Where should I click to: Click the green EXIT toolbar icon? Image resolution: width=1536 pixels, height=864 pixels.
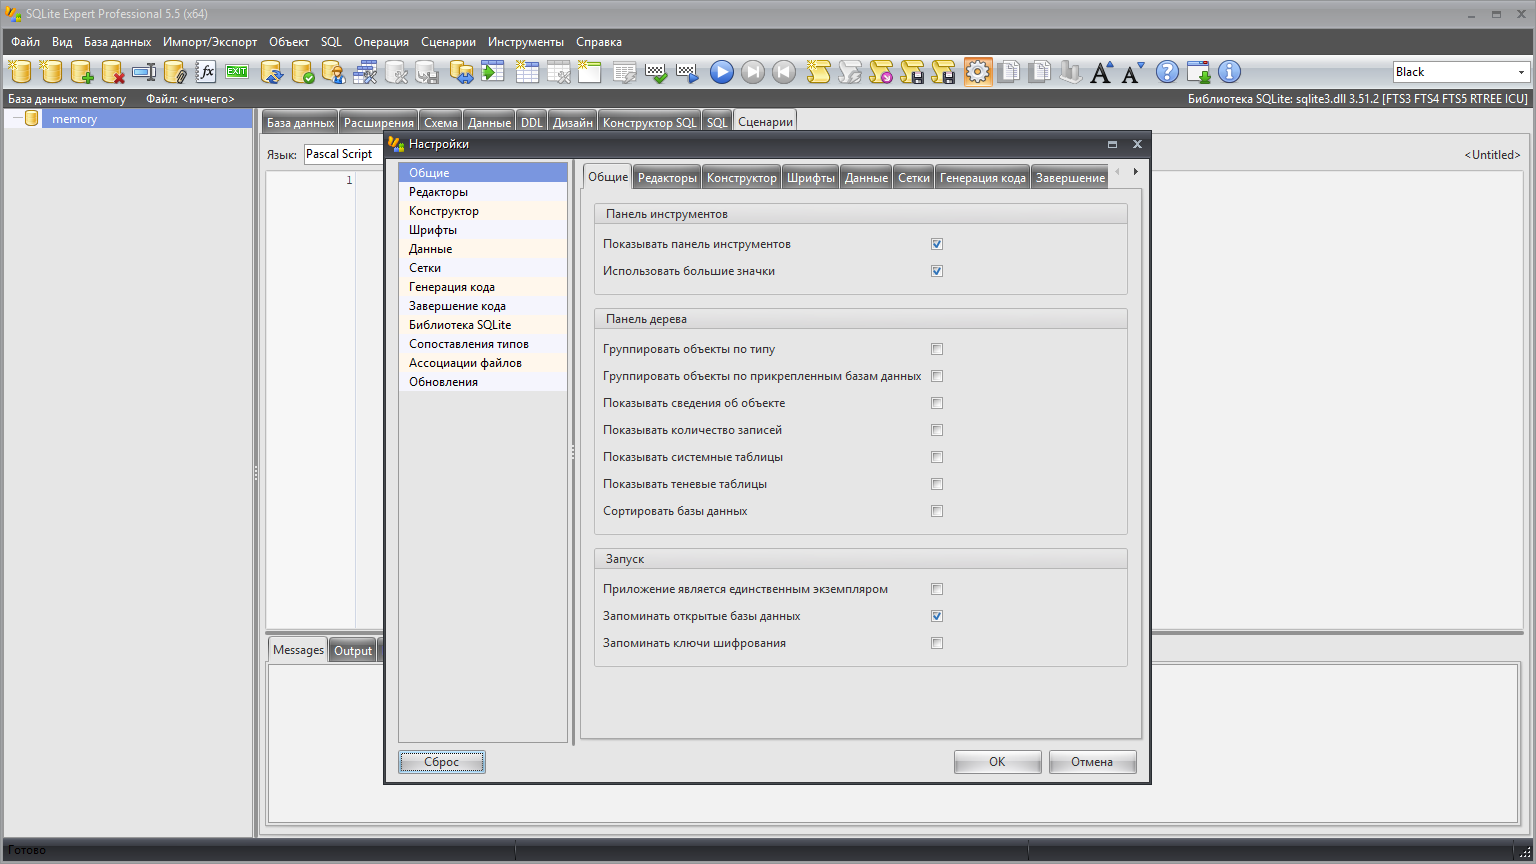tap(237, 72)
